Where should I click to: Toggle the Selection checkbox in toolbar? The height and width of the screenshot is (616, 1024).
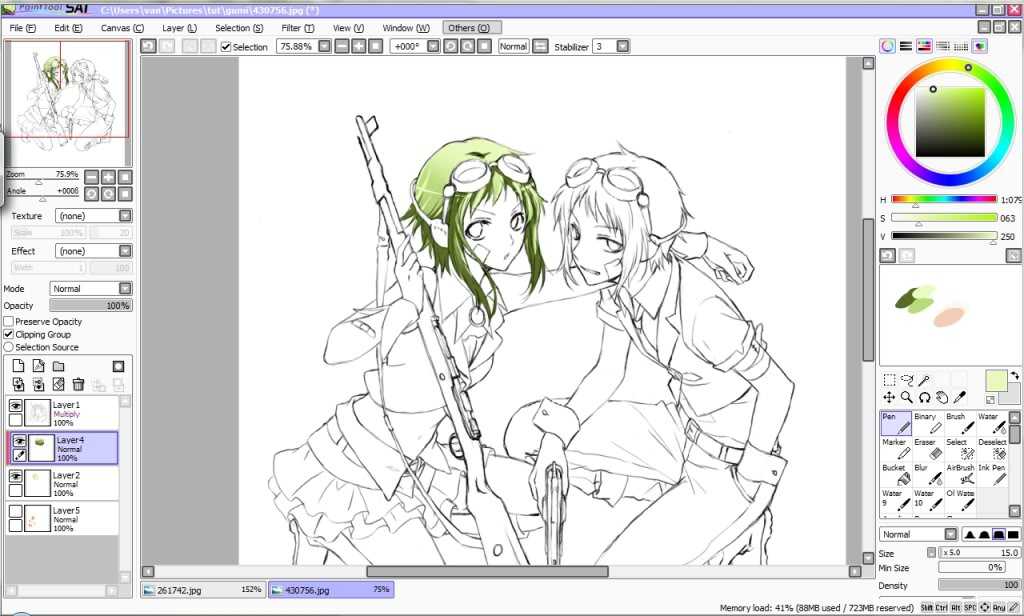click(226, 47)
